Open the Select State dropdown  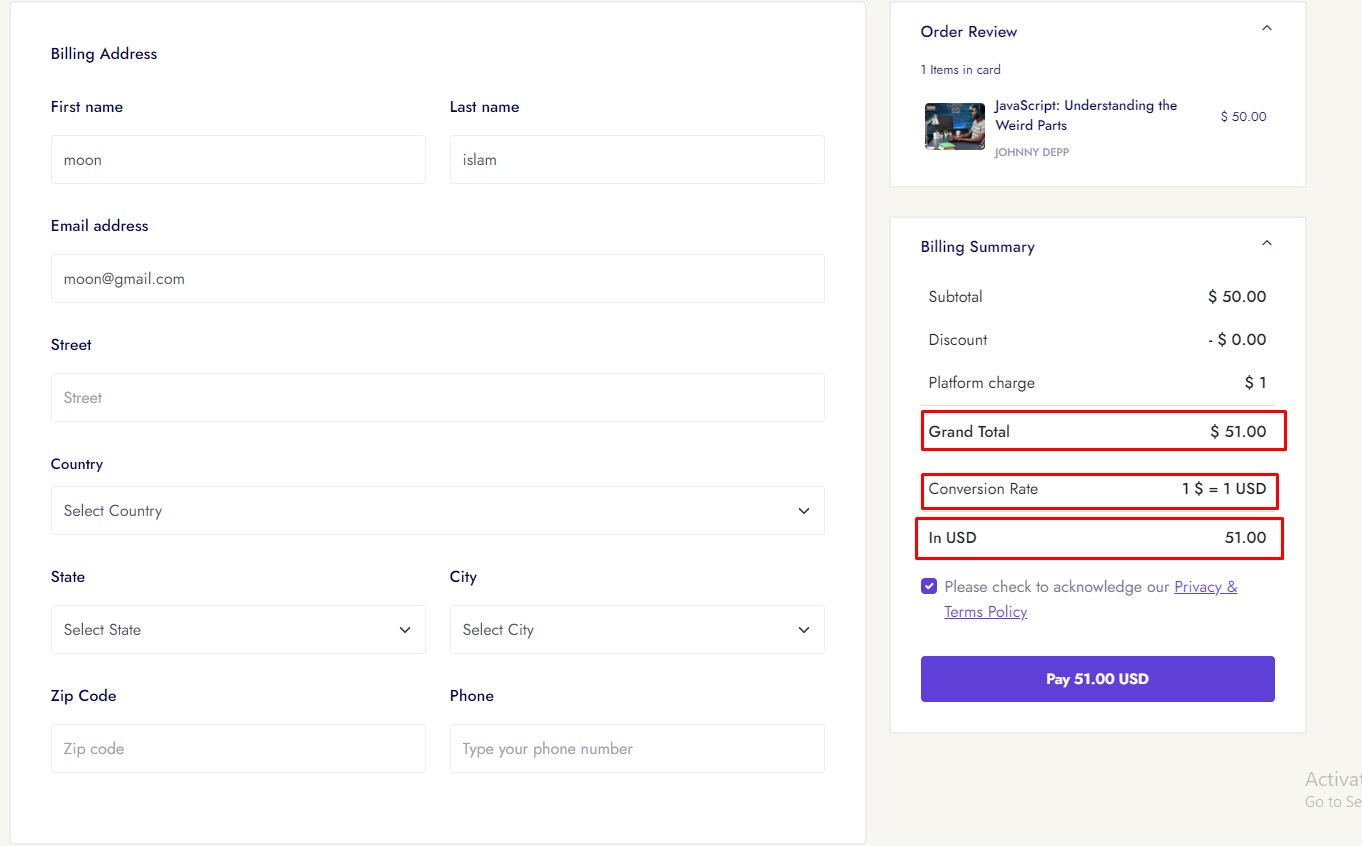tap(238, 630)
